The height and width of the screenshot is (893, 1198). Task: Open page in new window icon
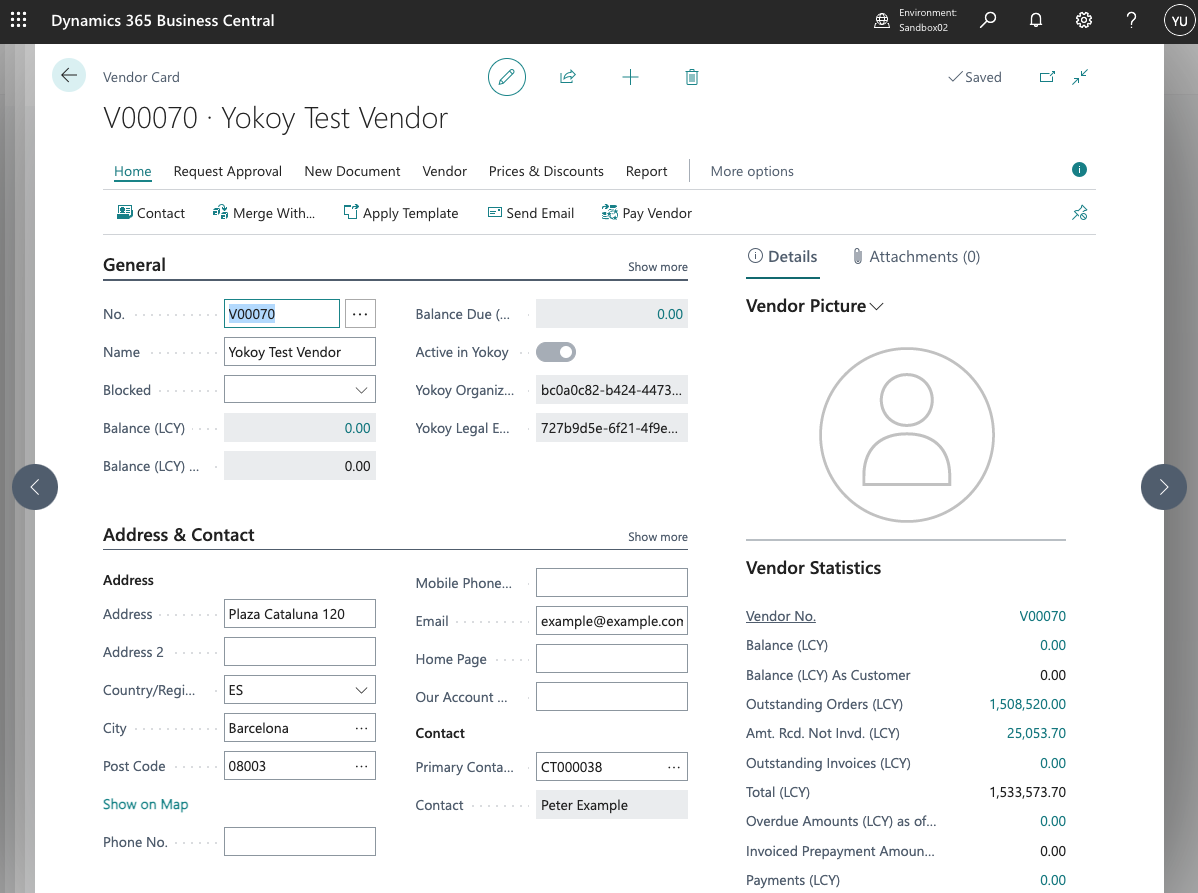pyautogui.click(x=1047, y=77)
